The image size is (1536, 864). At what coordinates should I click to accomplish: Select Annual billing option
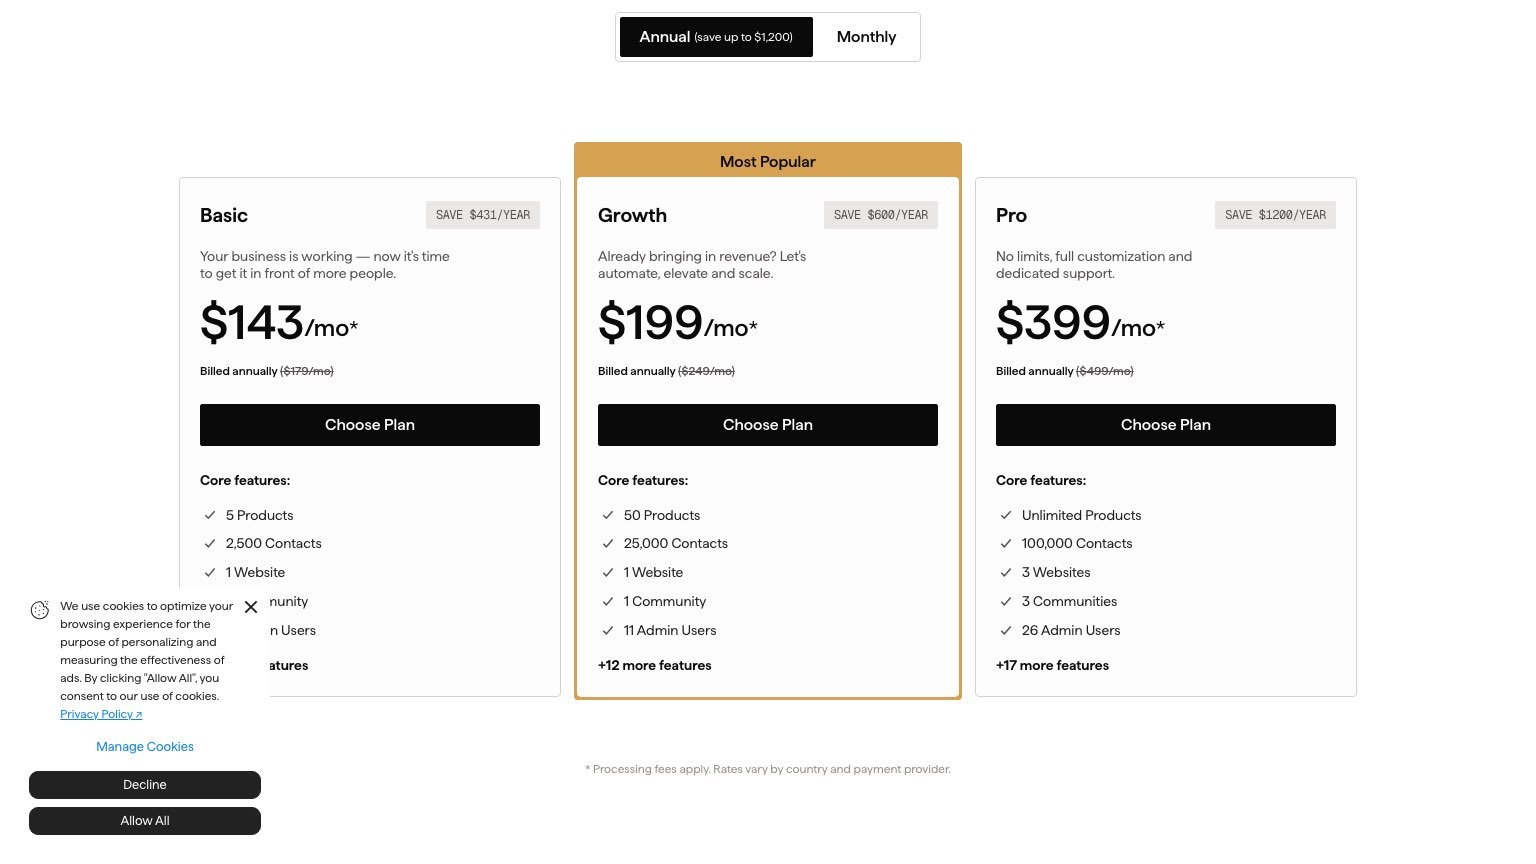716,37
